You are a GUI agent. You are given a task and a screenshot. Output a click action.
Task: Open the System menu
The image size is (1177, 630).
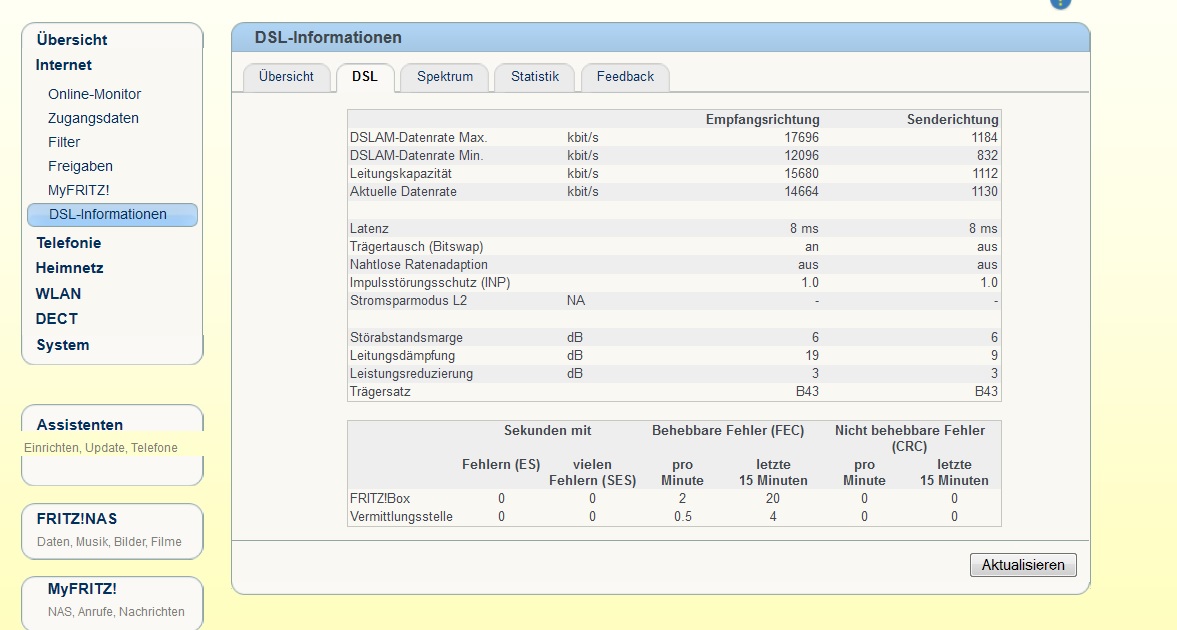(x=62, y=345)
